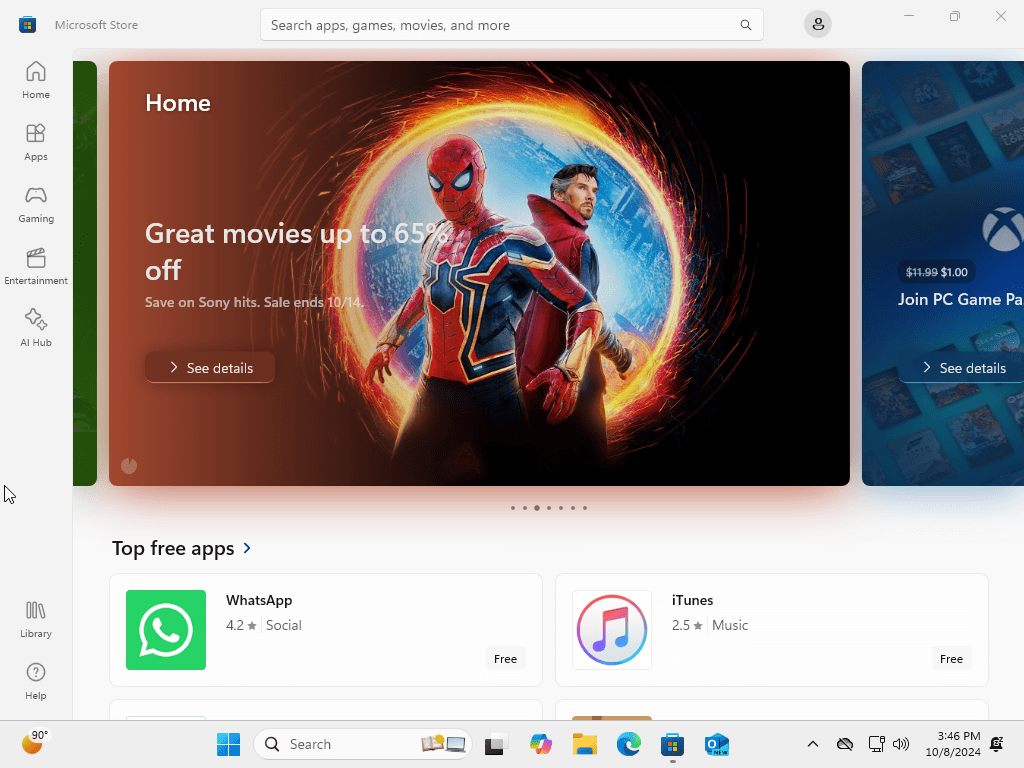
Task: Click the search magnifier icon
Action: click(746, 25)
